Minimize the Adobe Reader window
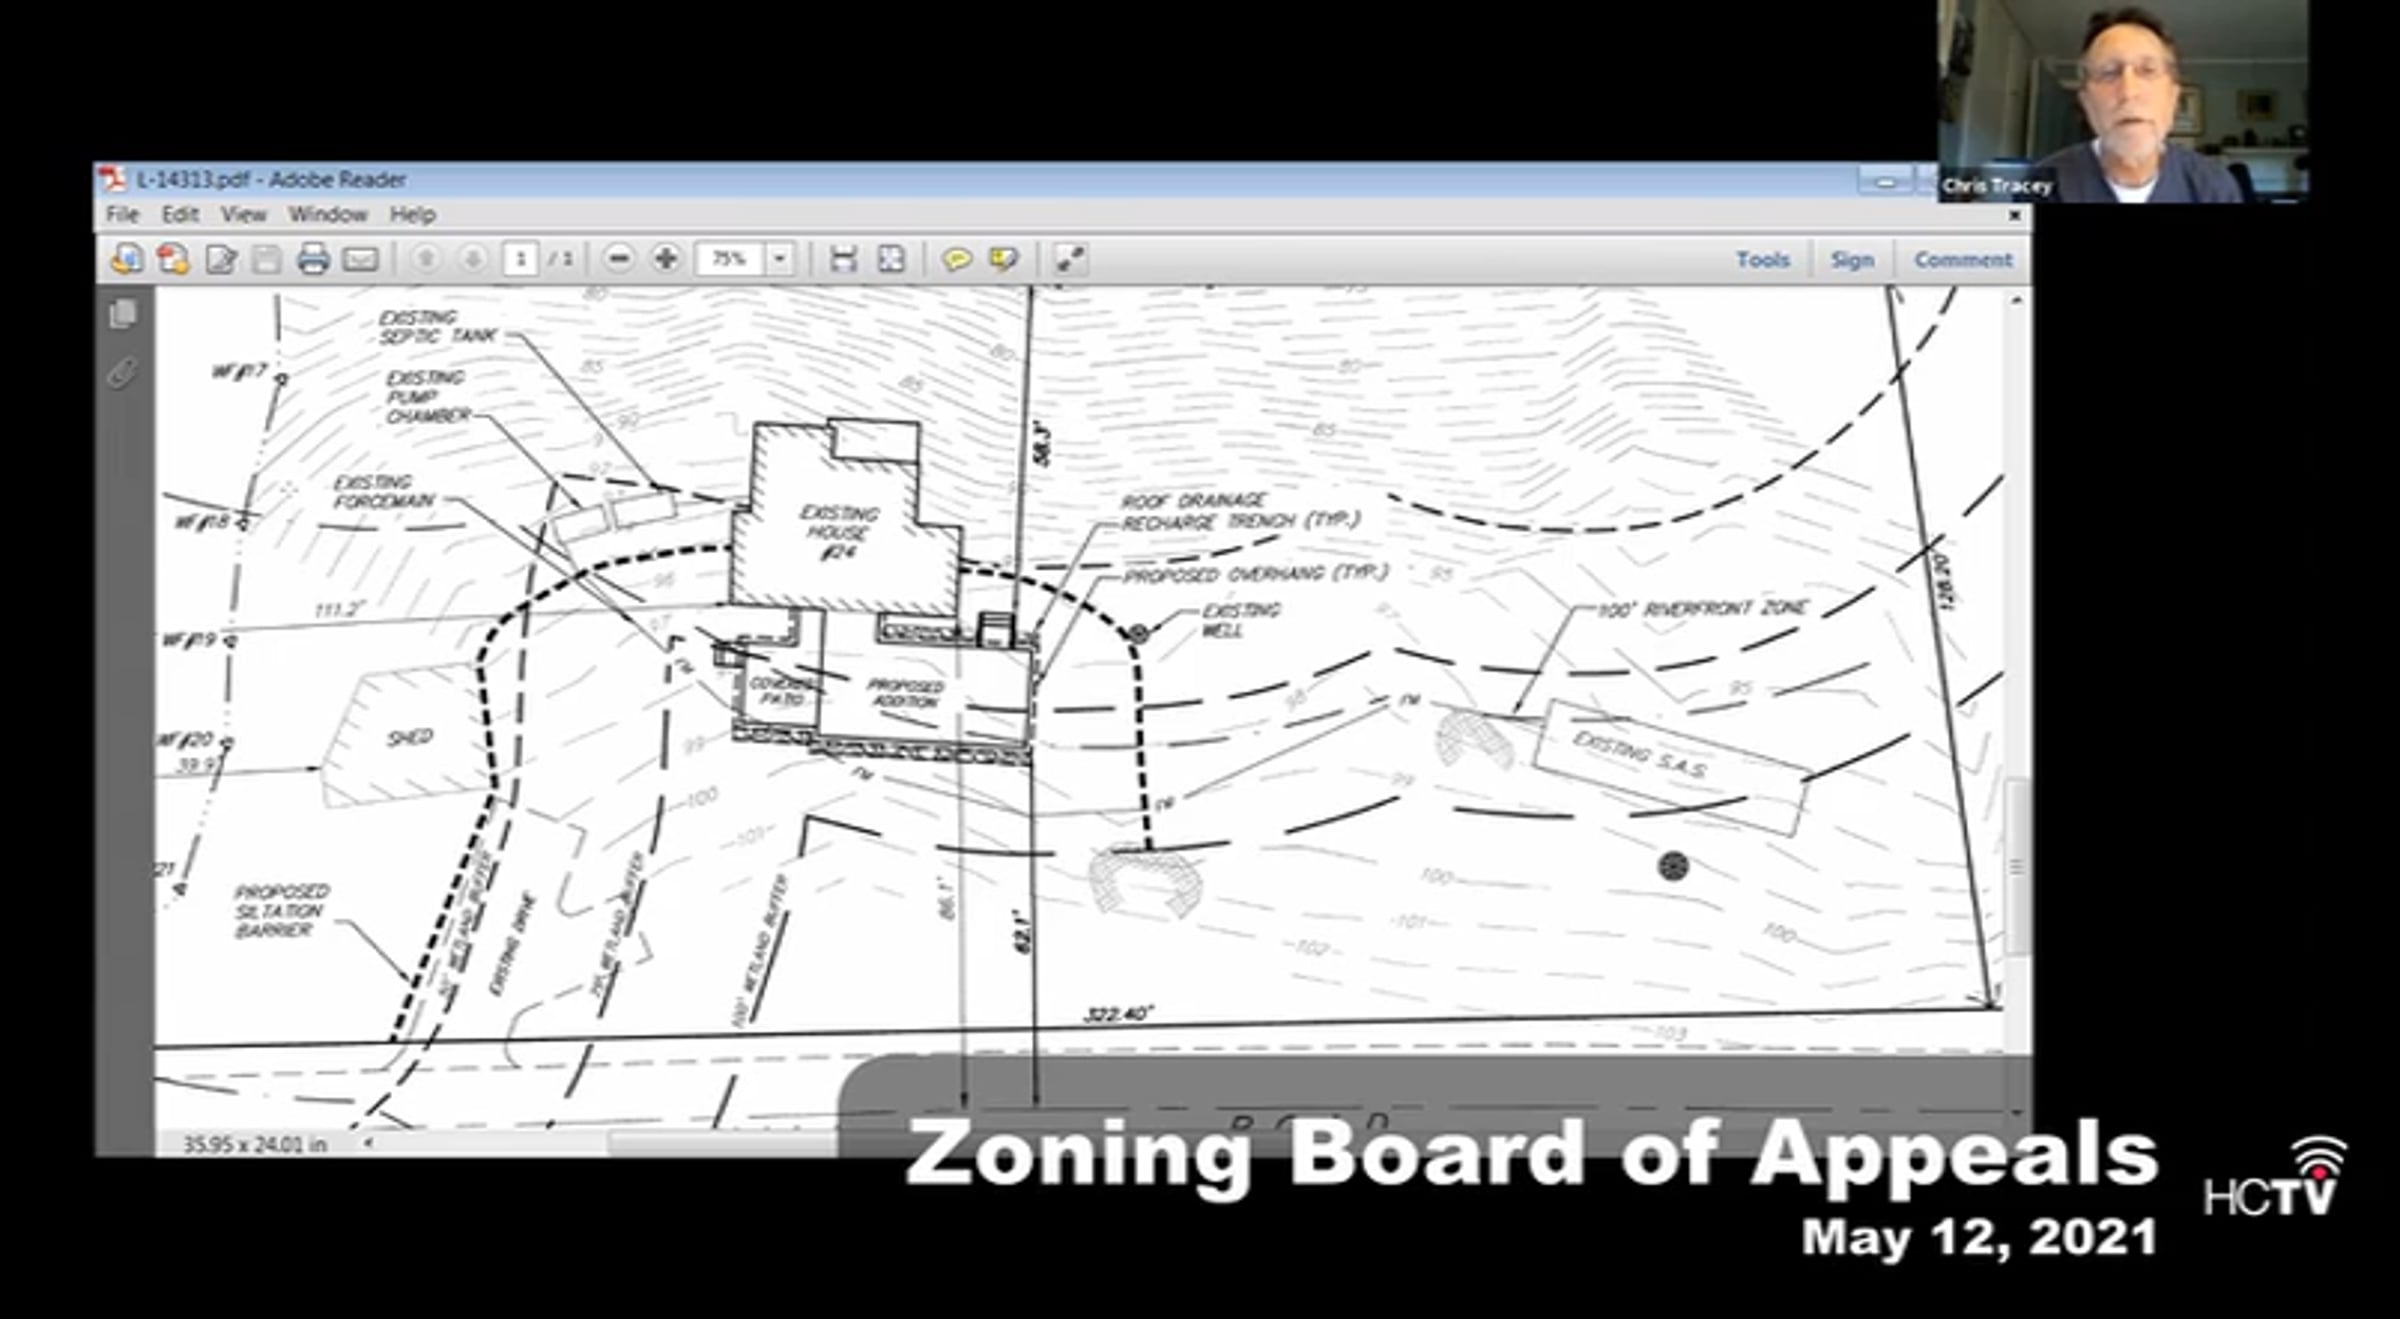The height and width of the screenshot is (1319, 2400). click(x=1885, y=182)
